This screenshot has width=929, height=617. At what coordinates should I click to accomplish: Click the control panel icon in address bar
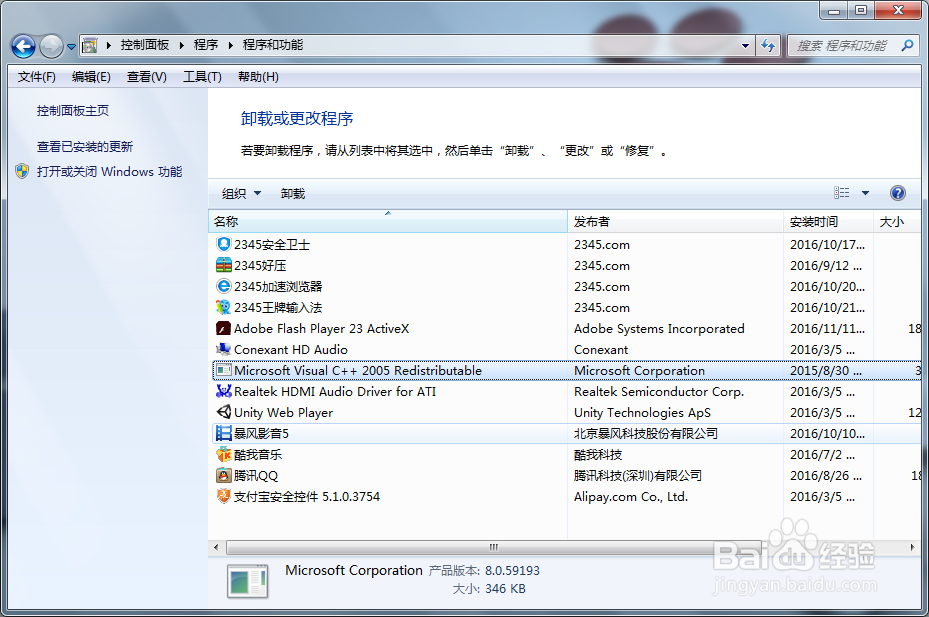coord(89,45)
